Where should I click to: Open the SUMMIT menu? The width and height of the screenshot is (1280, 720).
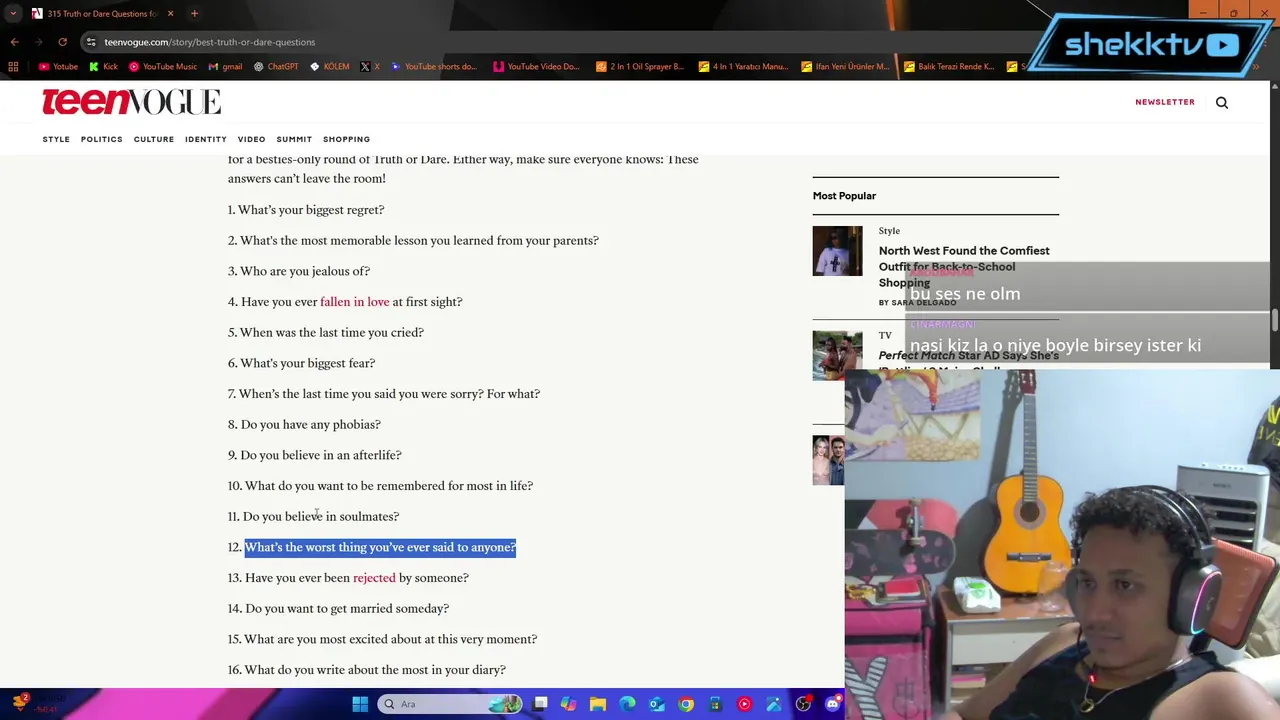point(294,139)
